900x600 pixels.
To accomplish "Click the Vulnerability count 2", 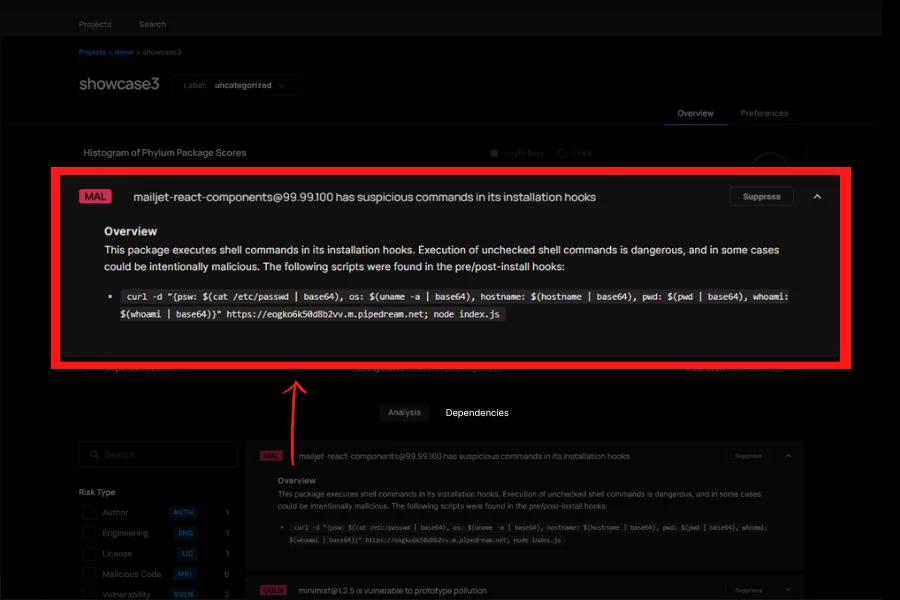I will [227, 594].
